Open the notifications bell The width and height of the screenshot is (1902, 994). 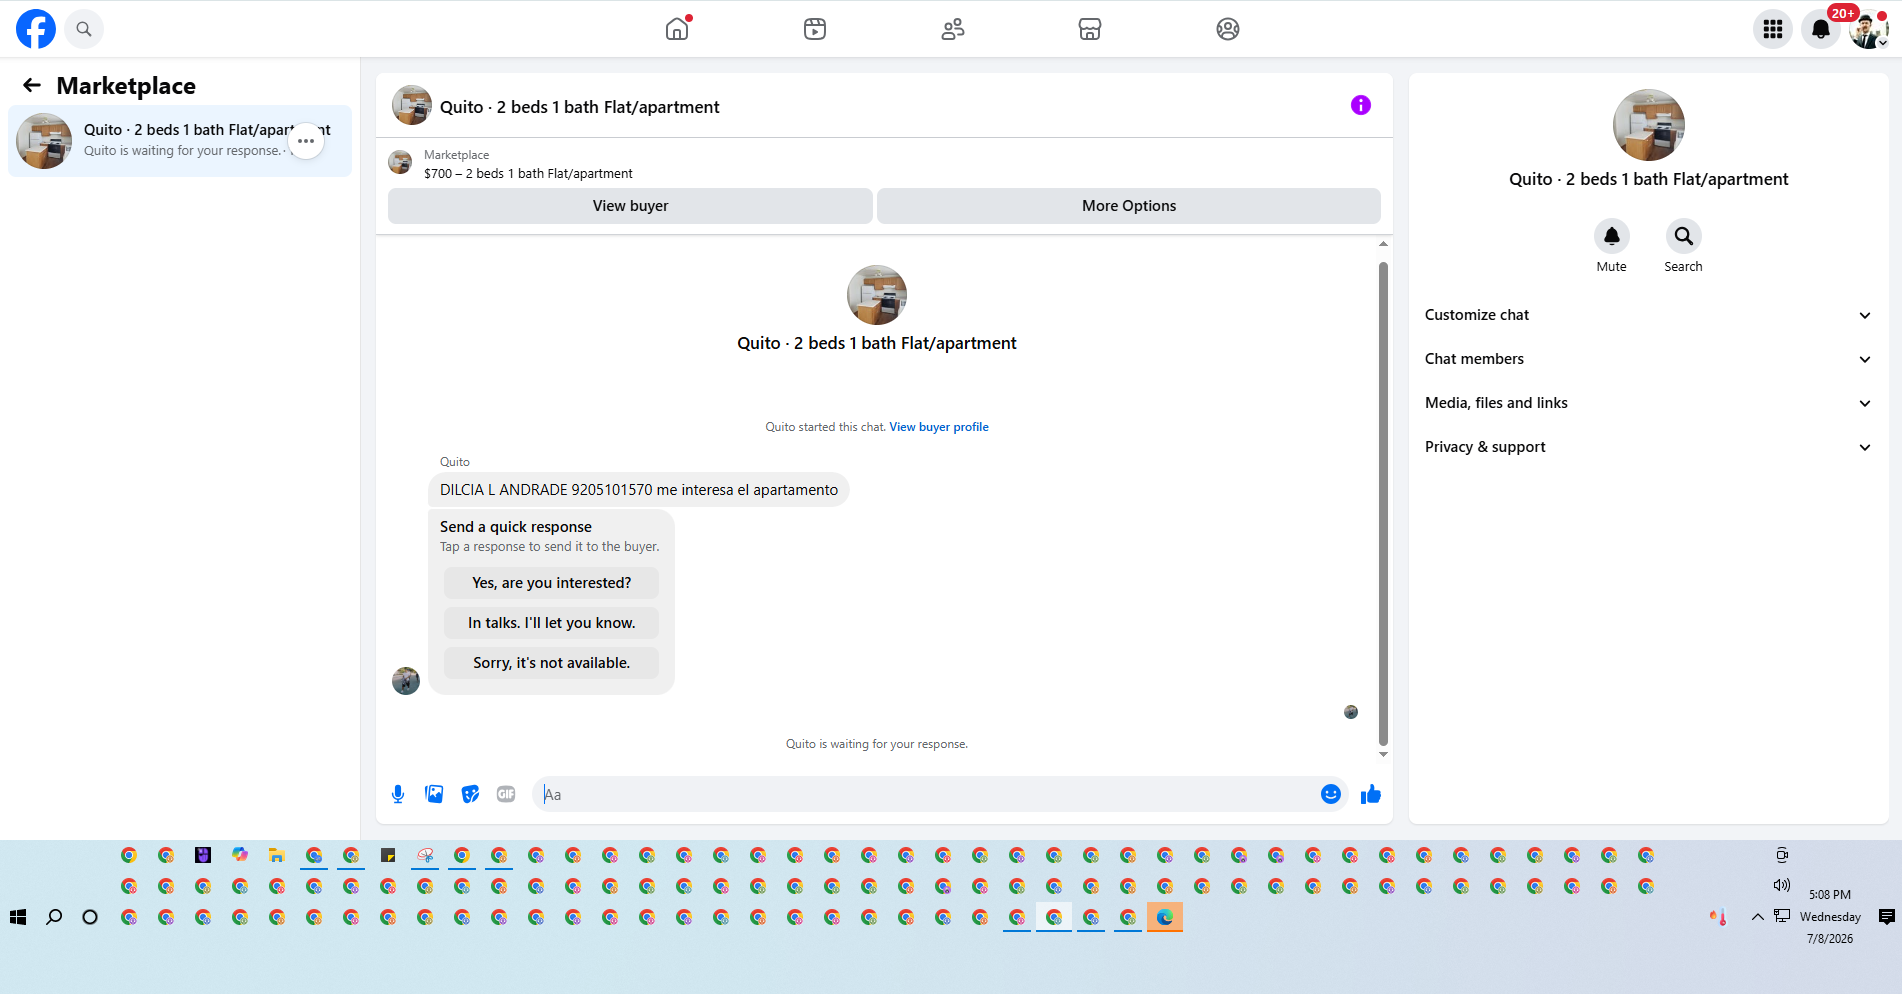(x=1821, y=29)
